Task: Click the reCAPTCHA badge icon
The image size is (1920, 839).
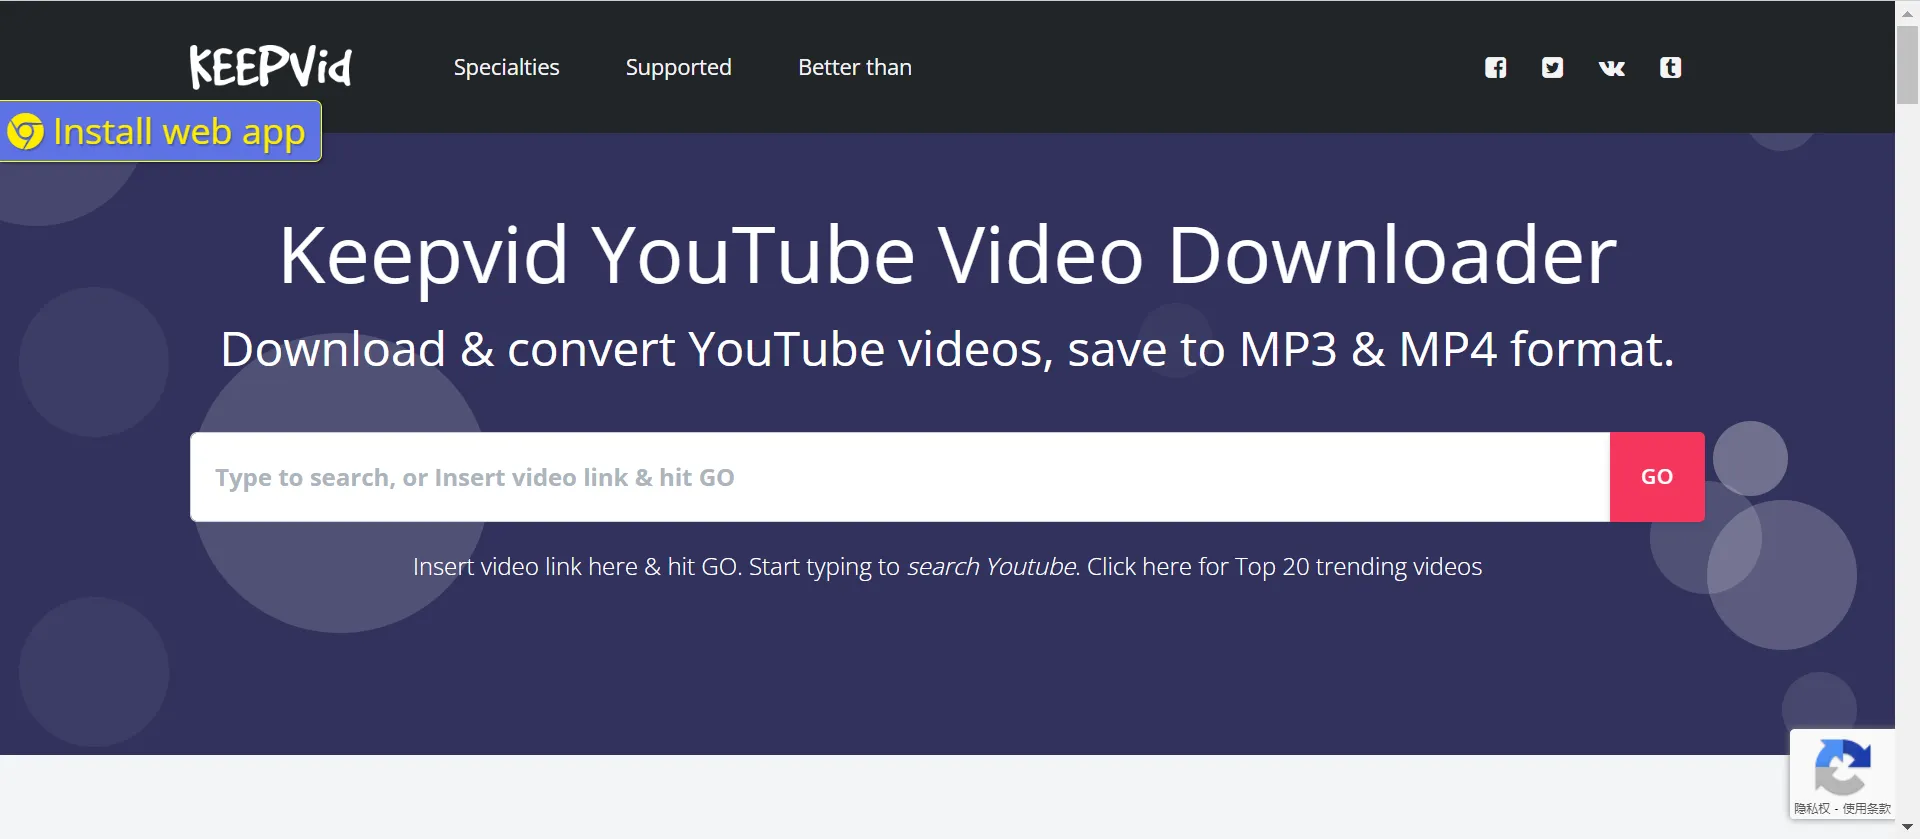Action: tap(1842, 766)
